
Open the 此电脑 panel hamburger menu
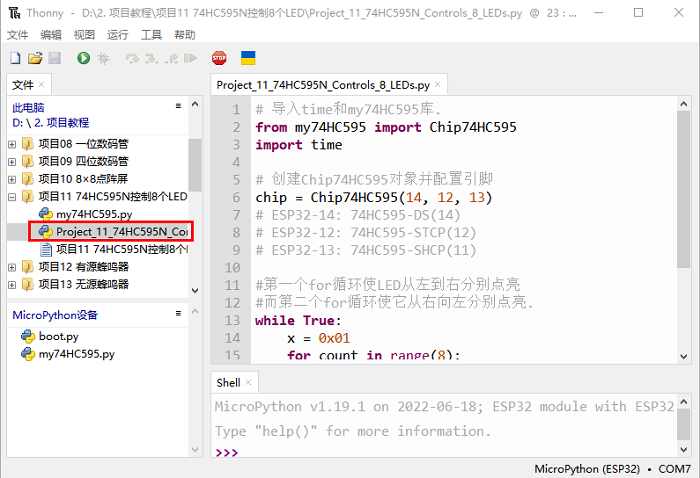(178, 105)
